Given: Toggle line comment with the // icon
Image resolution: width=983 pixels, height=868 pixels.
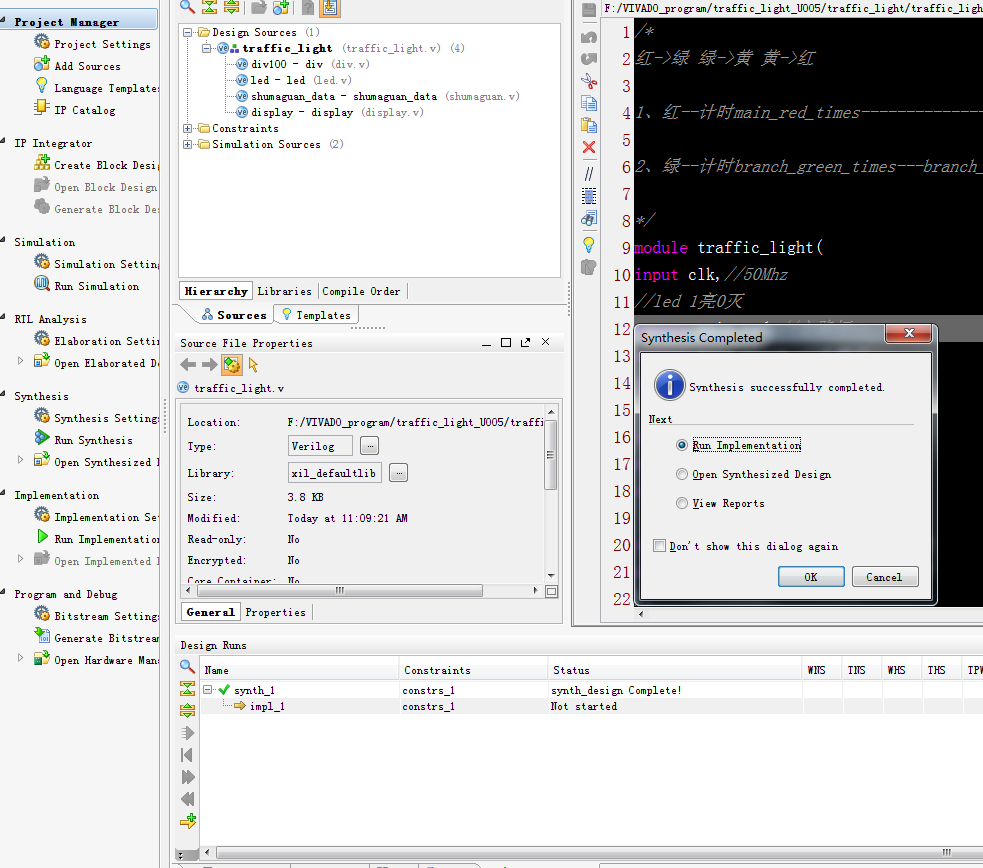Looking at the screenshot, I should click(x=589, y=173).
